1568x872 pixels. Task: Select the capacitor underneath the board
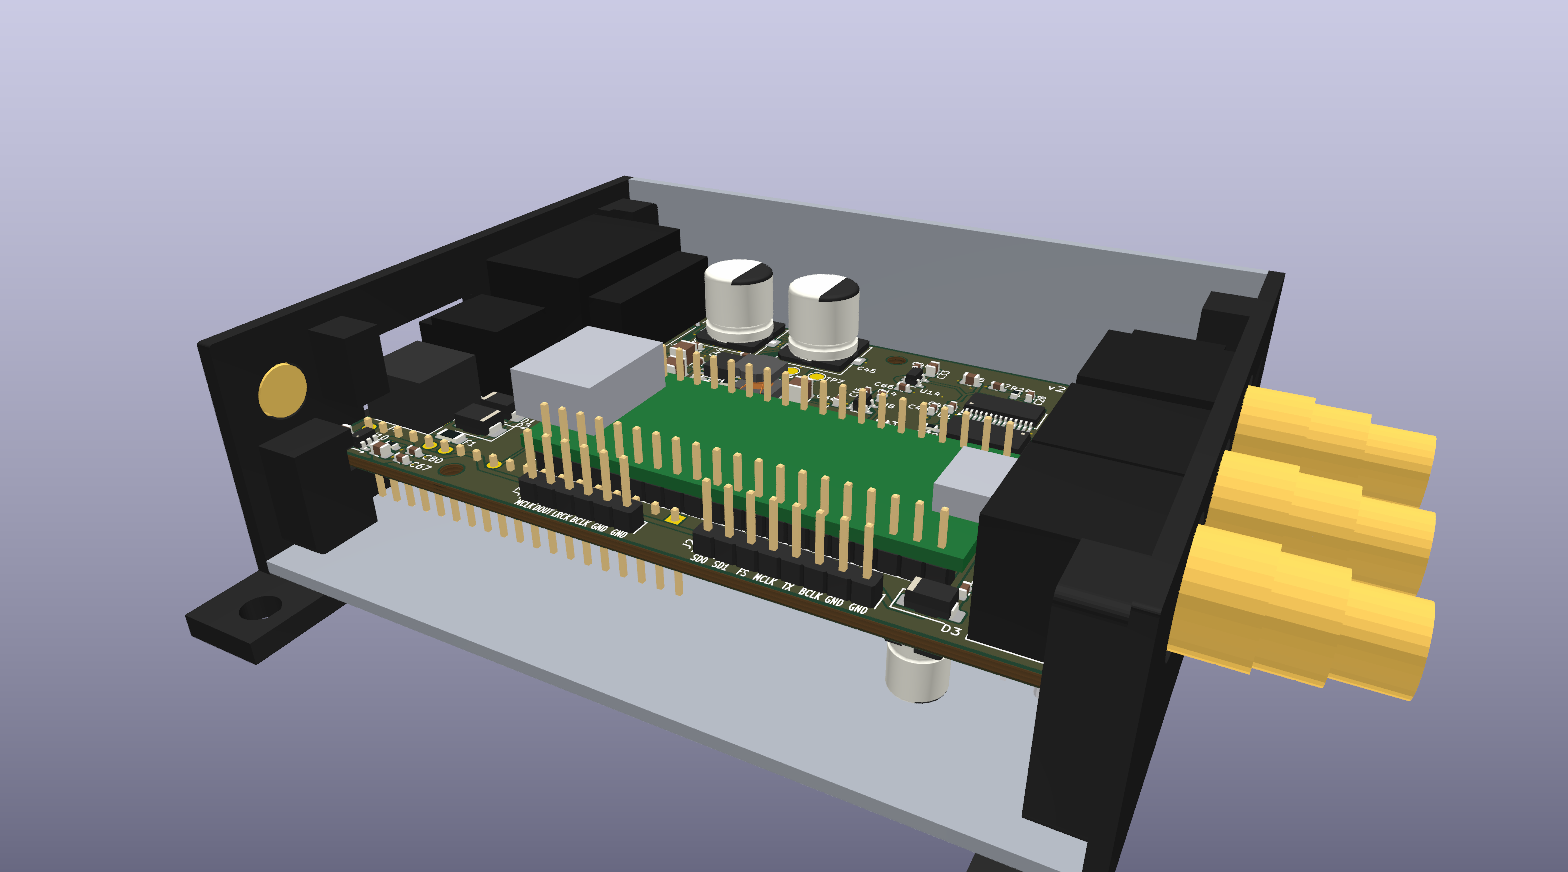917,672
